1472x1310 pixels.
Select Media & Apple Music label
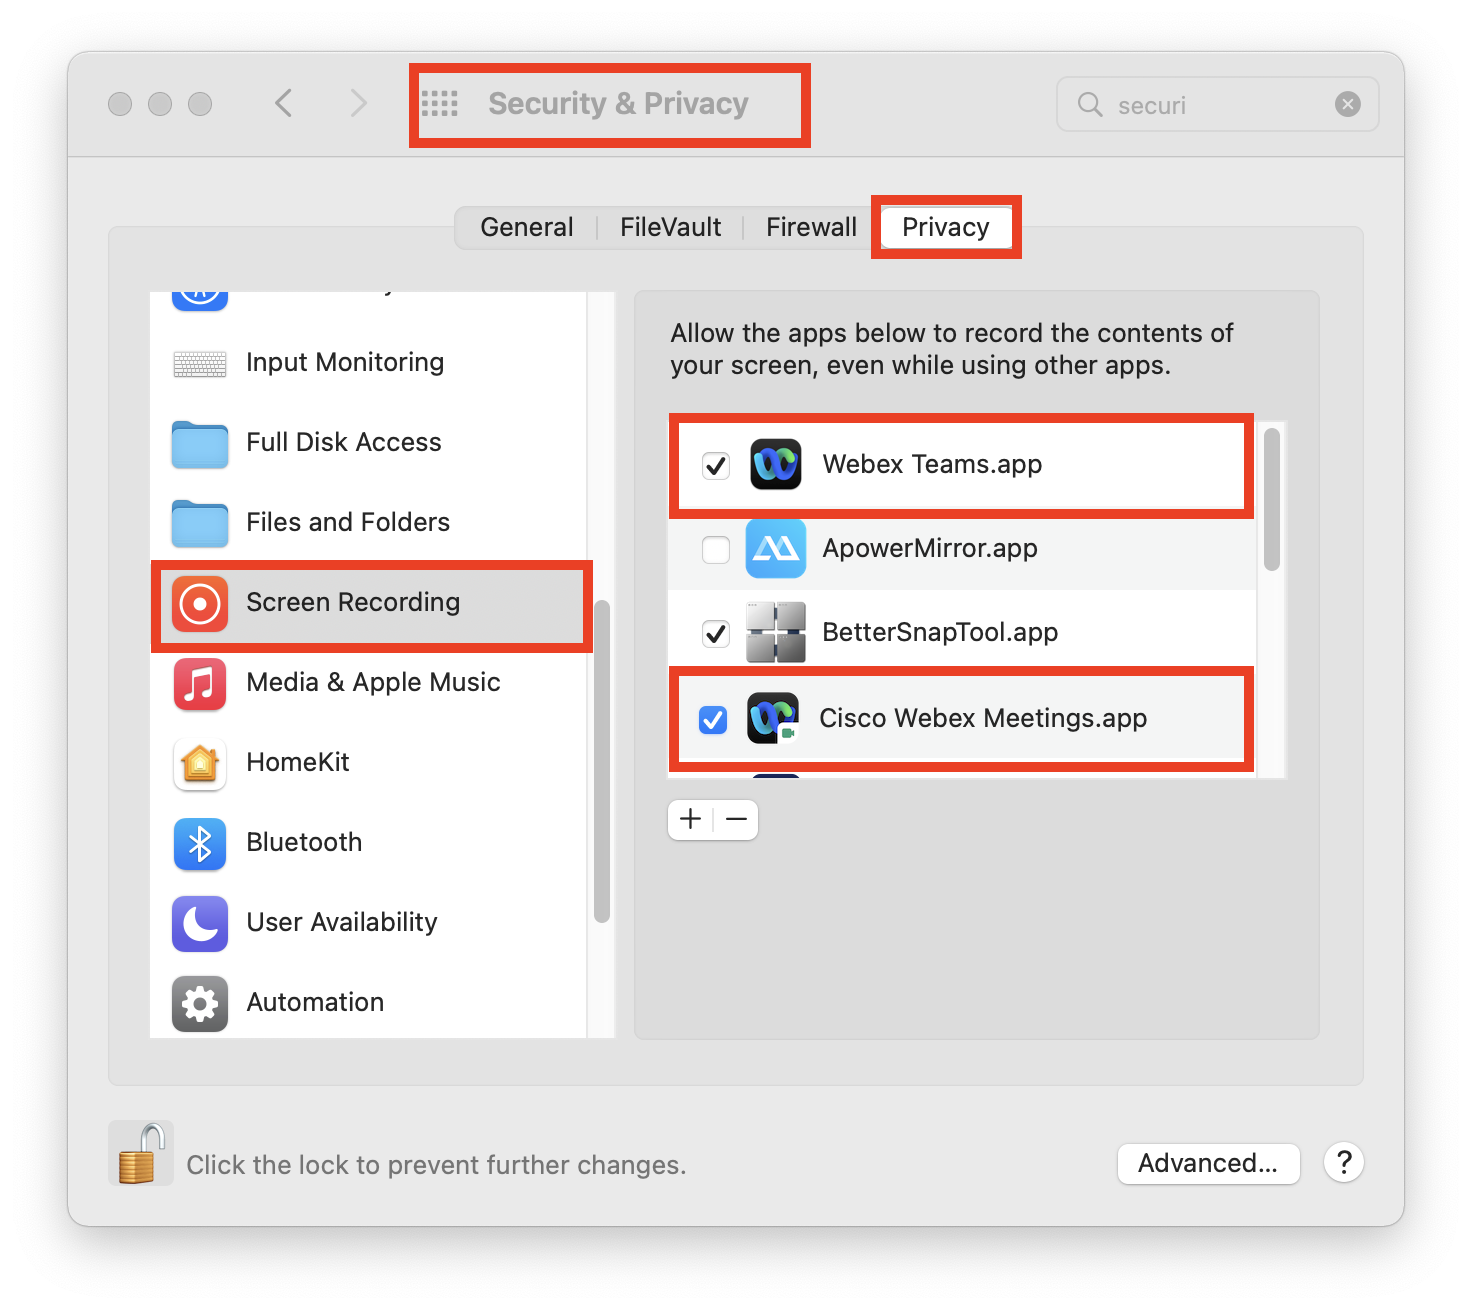[373, 682]
